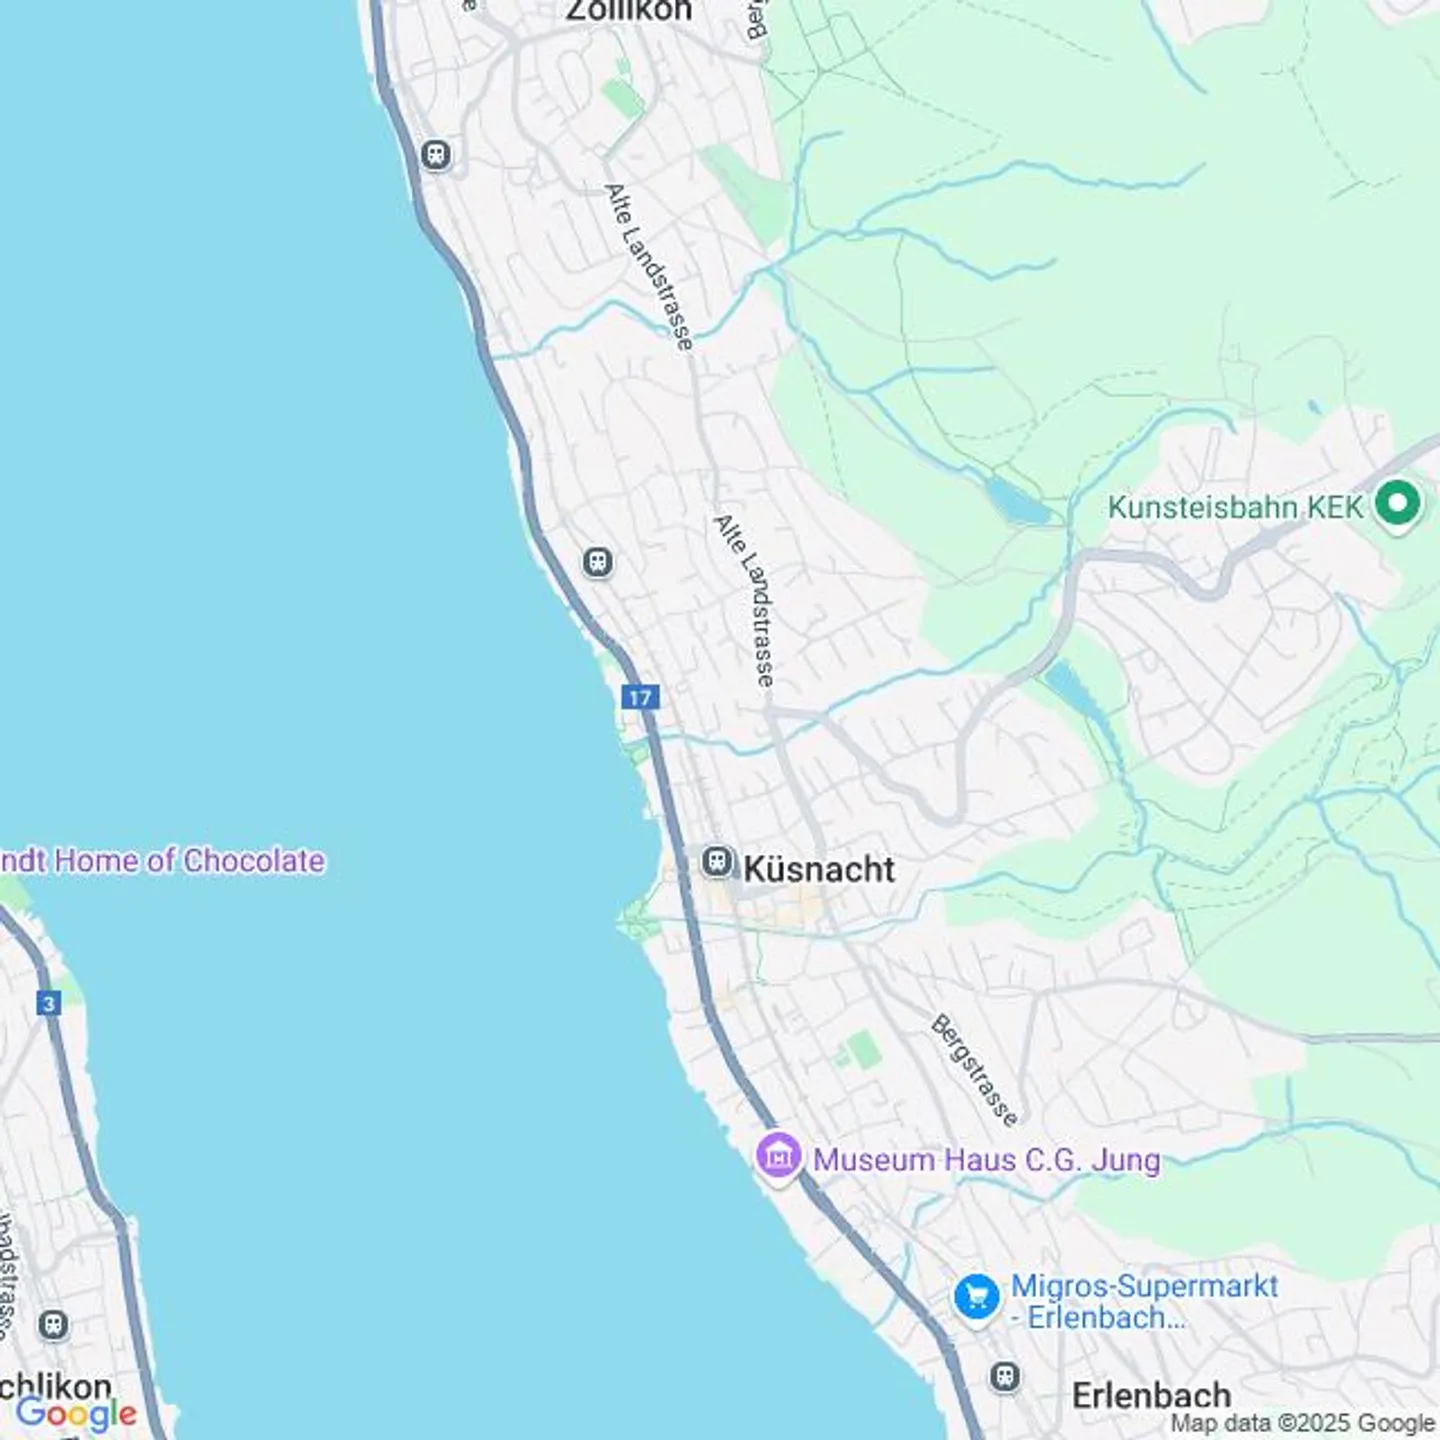The width and height of the screenshot is (1440, 1440).
Task: Select the station icon north of Küsnacht
Action: pyautogui.click(x=597, y=562)
